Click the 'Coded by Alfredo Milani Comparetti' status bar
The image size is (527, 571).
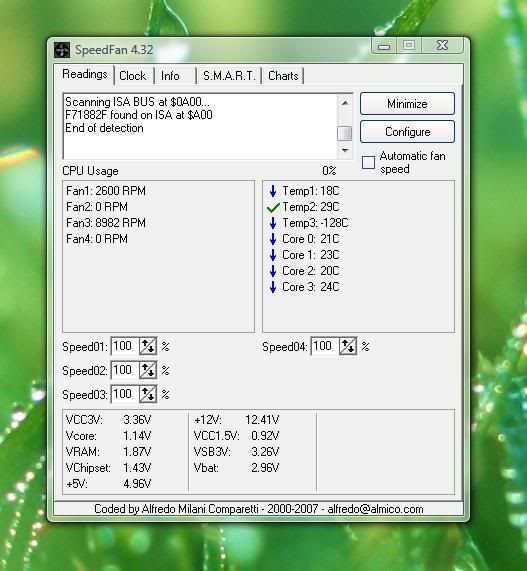pos(259,509)
